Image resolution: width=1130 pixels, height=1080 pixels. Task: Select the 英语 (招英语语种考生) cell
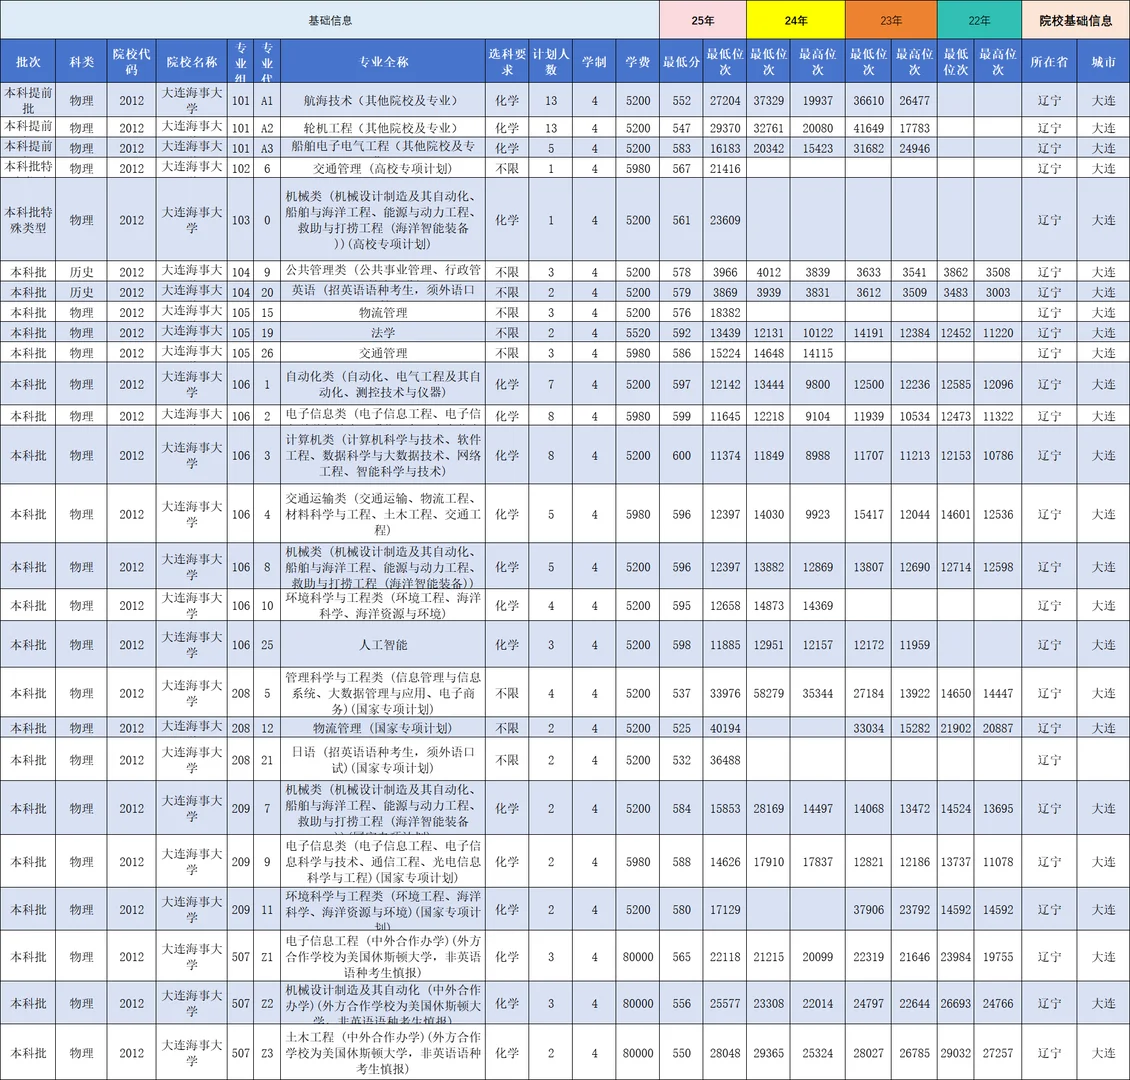click(x=383, y=292)
